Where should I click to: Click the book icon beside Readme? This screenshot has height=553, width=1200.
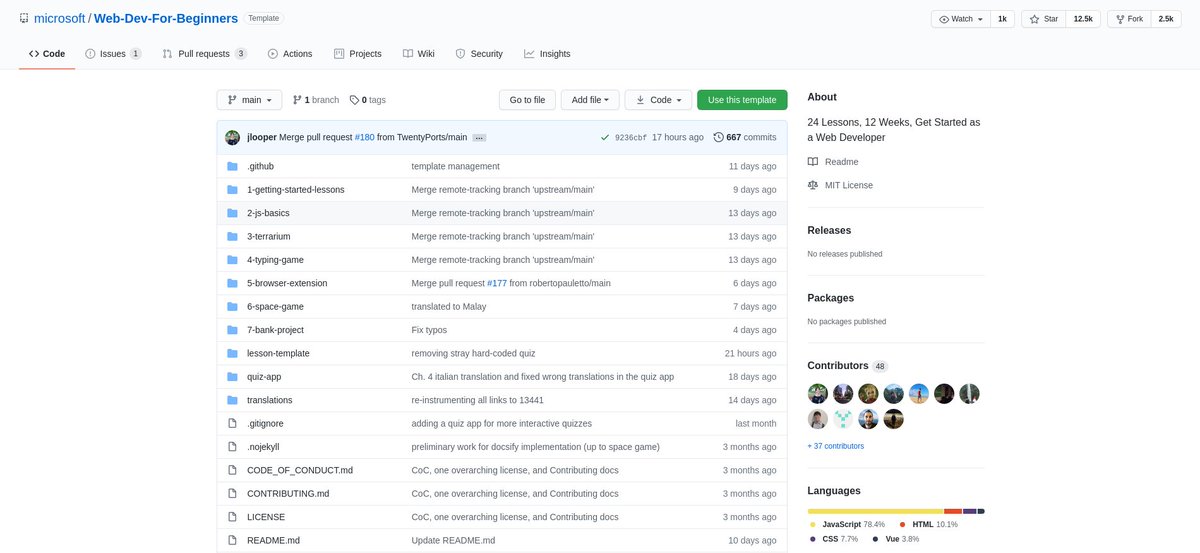coord(813,162)
